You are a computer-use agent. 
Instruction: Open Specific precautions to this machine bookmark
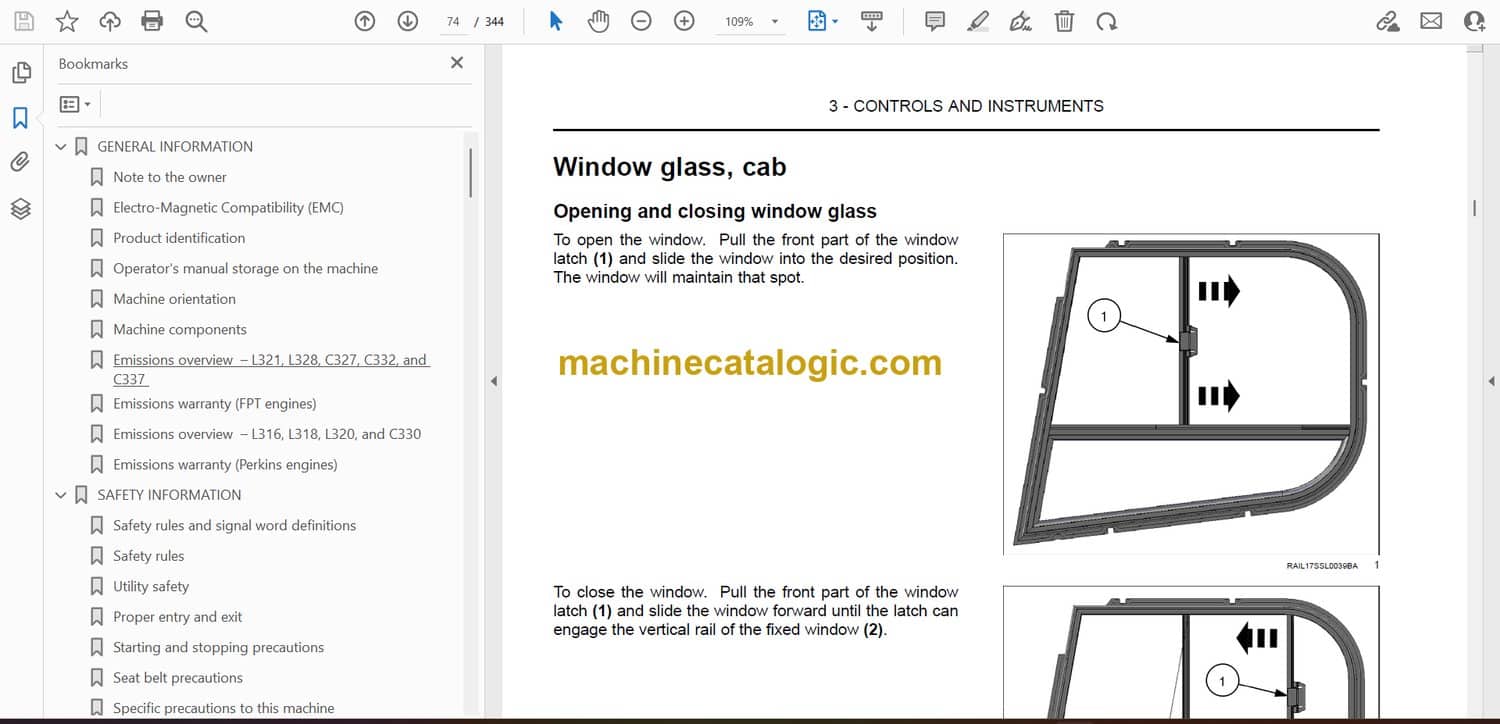click(224, 708)
